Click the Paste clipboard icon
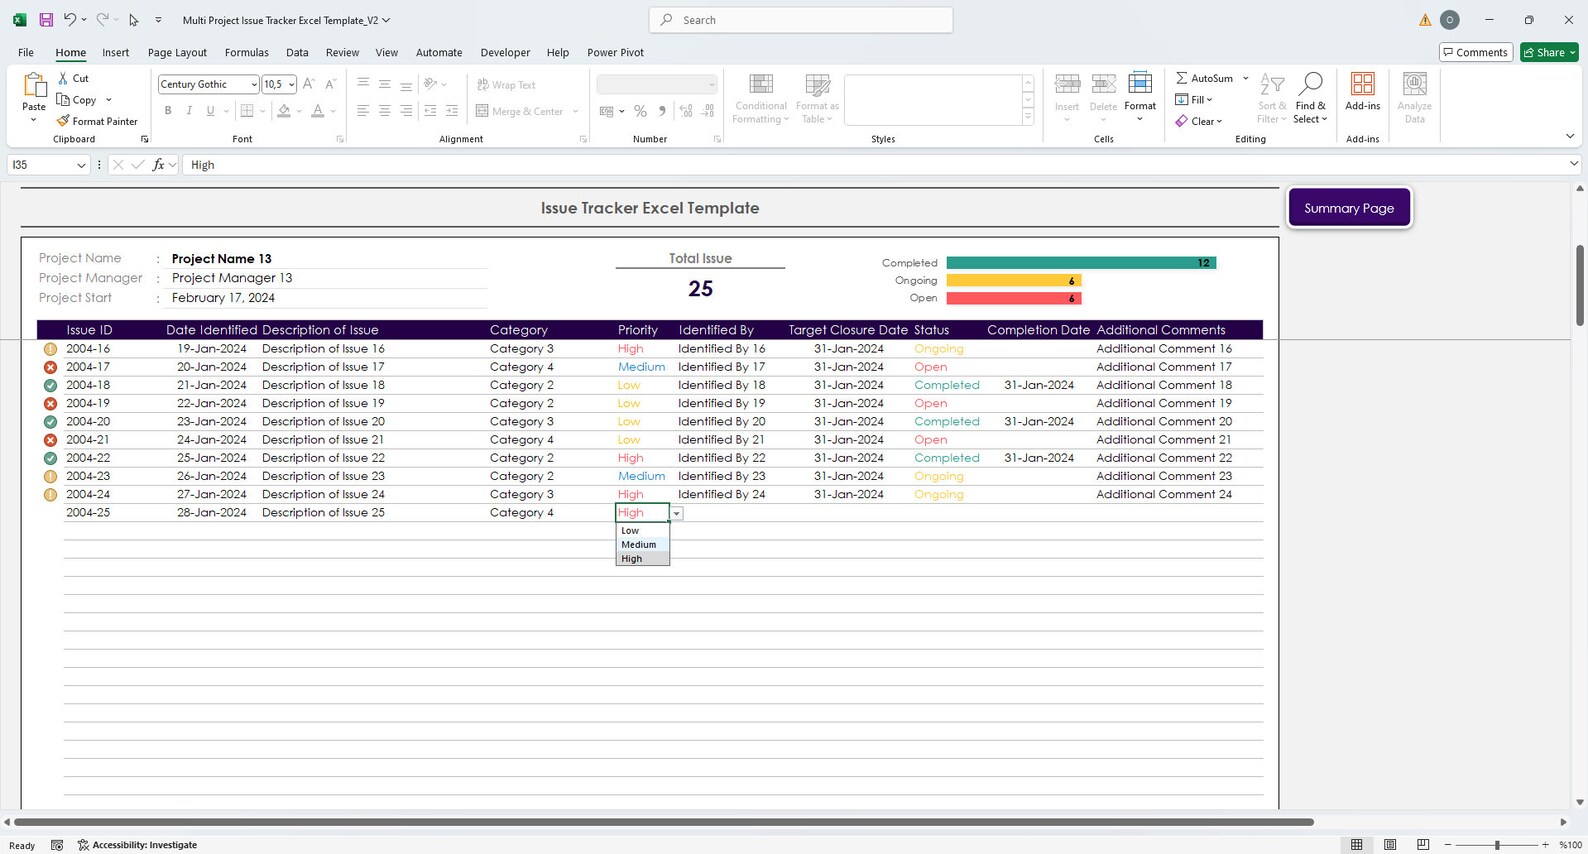The width and height of the screenshot is (1588, 854). [34, 88]
